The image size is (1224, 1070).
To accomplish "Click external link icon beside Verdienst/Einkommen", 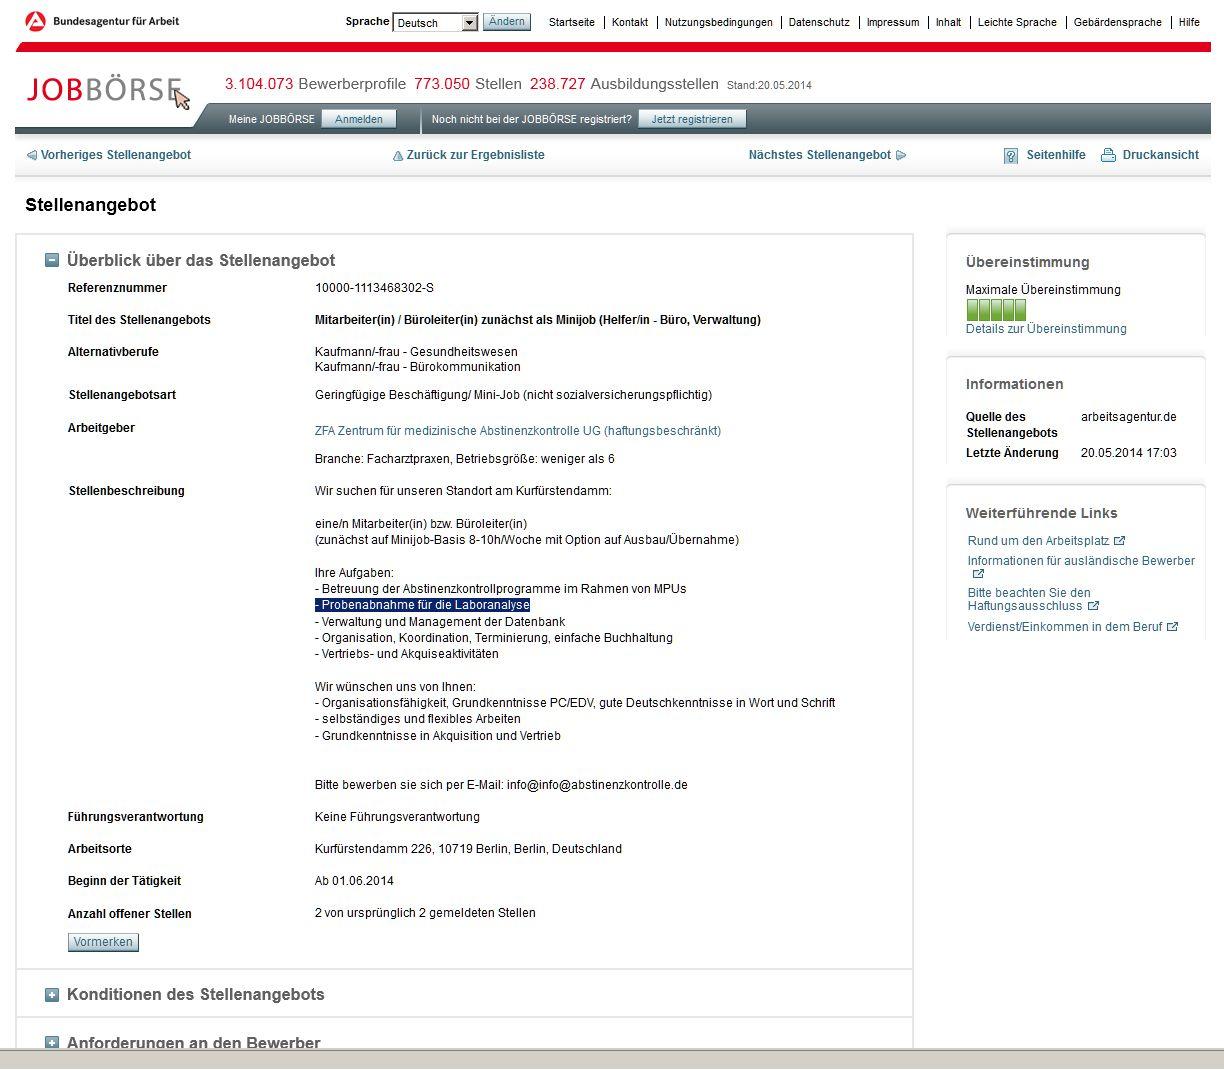I will pyautogui.click(x=1172, y=627).
